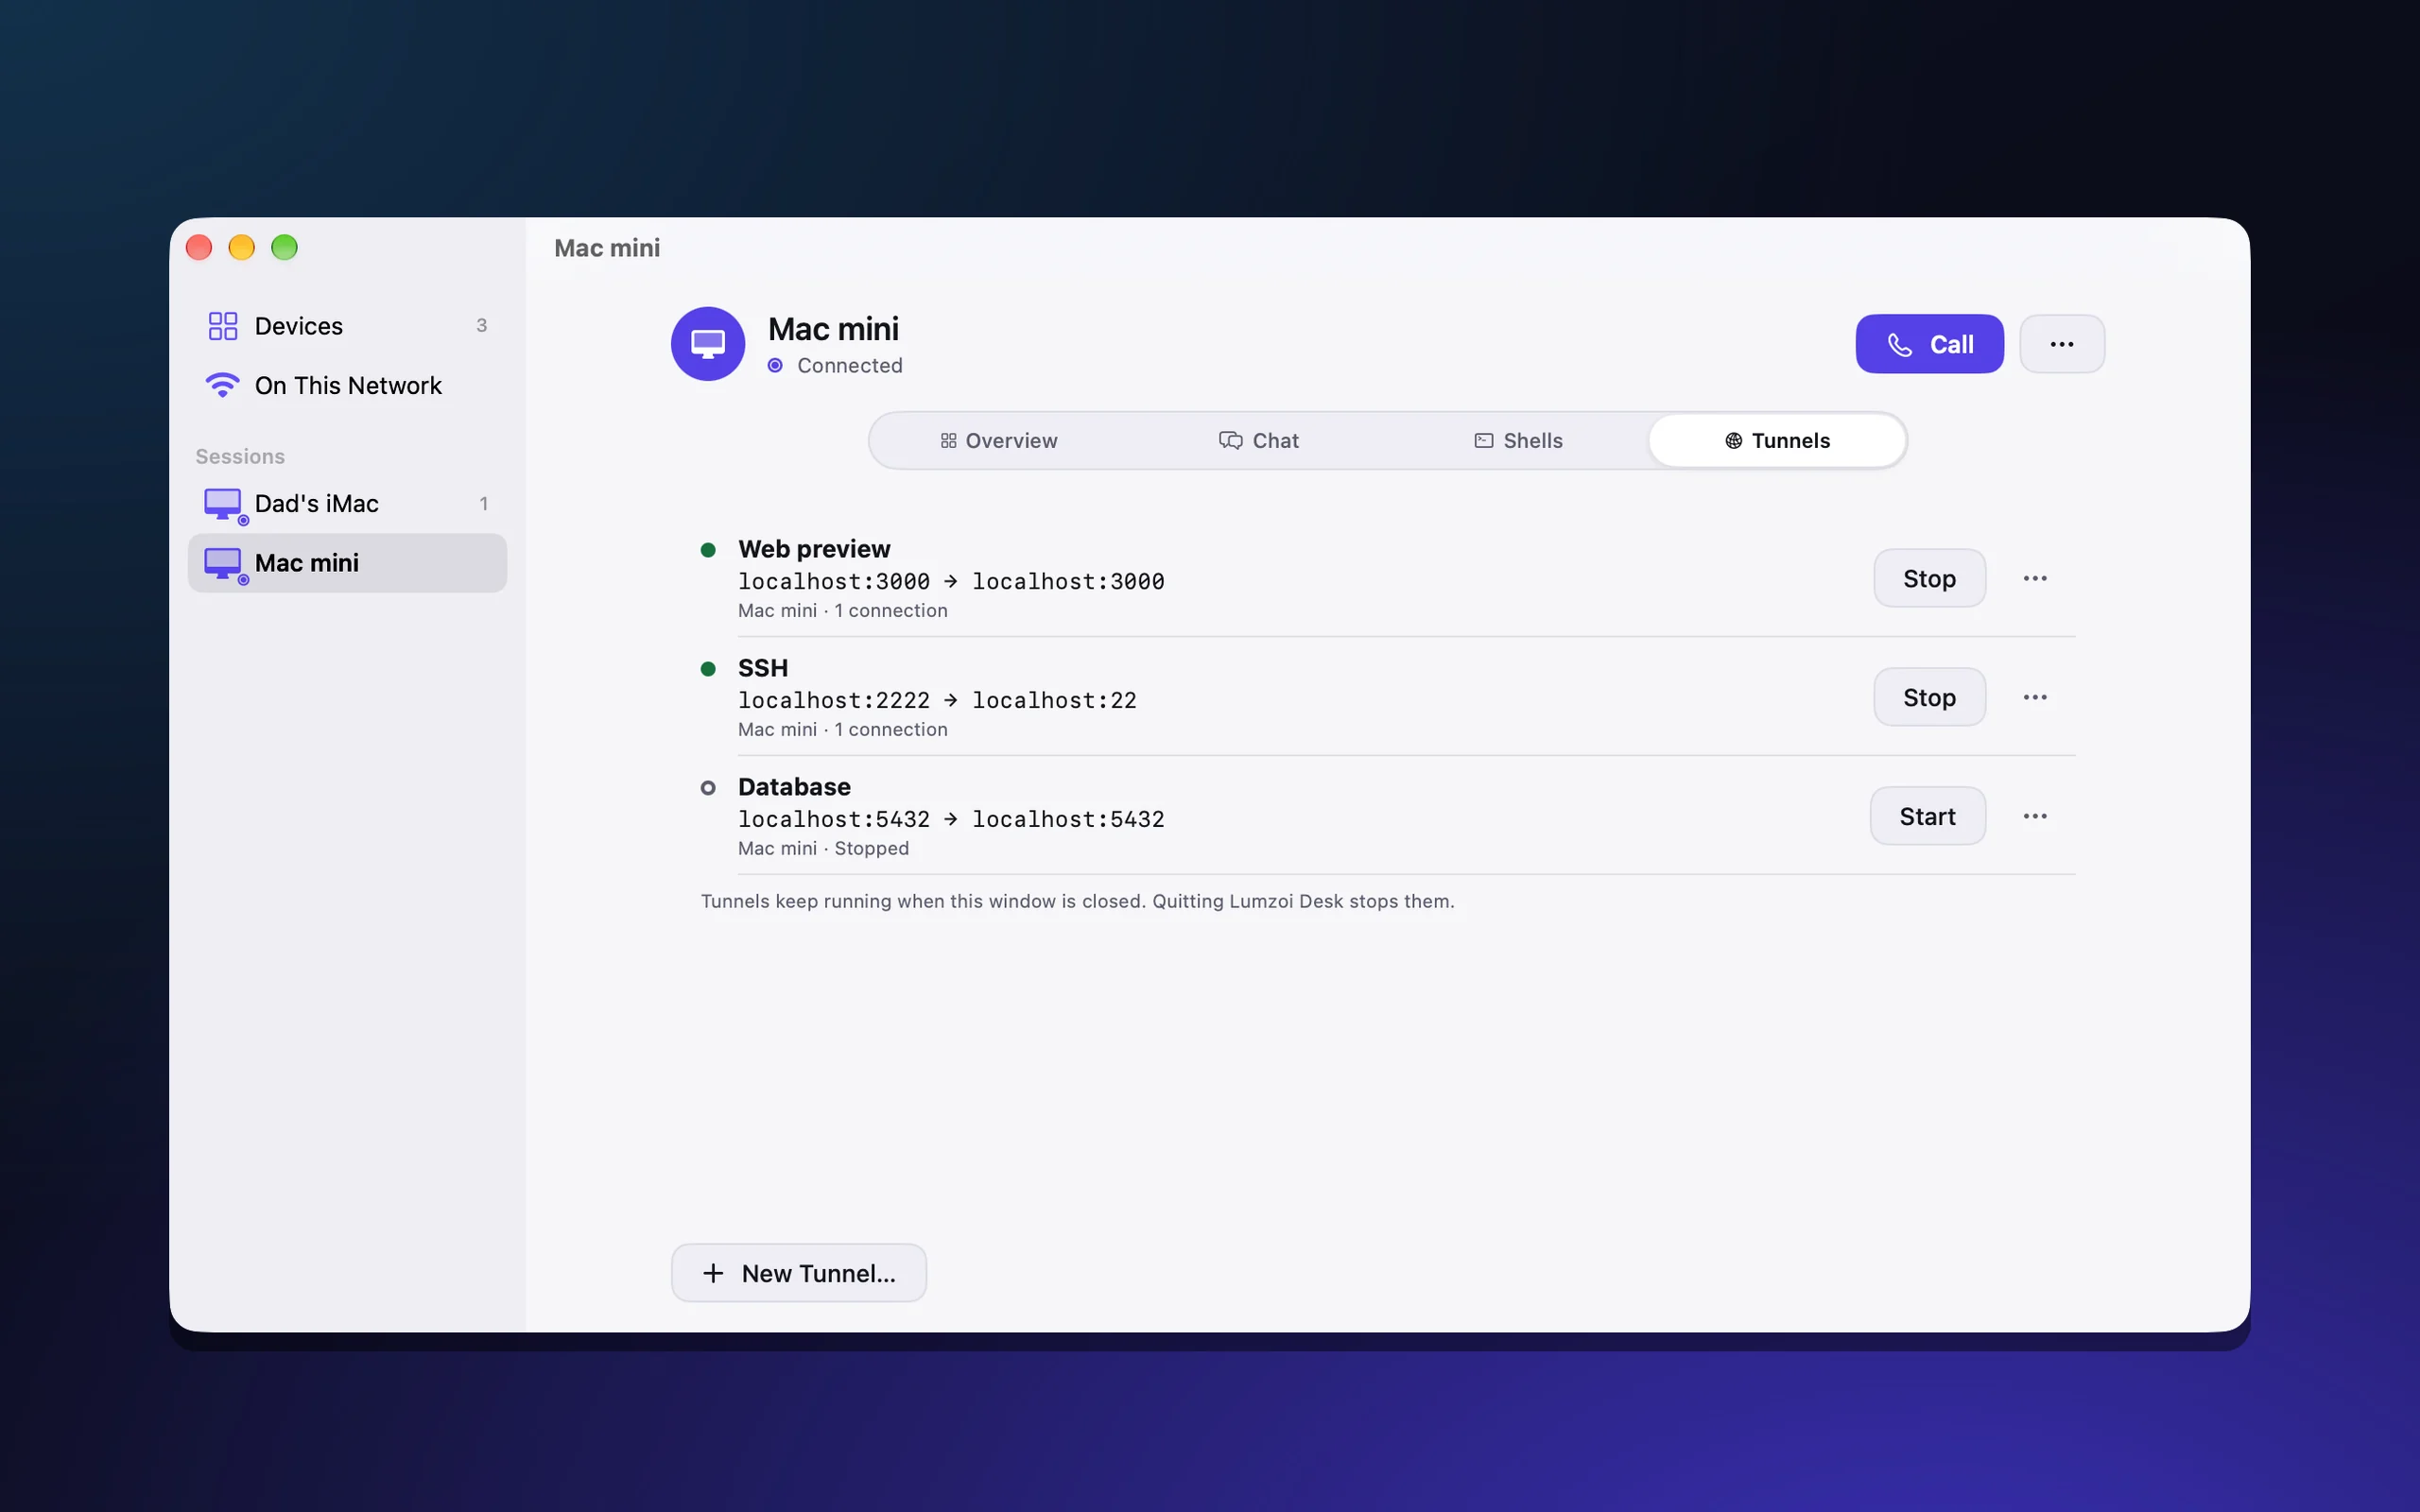Click the Database tunnel name
The image size is (2420, 1512).
click(794, 787)
